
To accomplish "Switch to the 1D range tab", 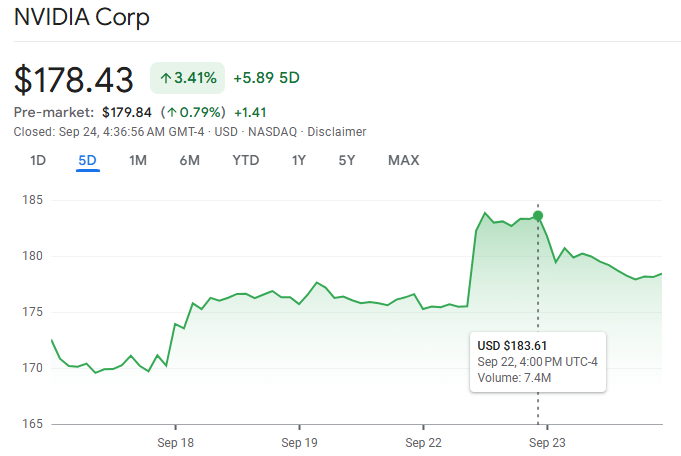I will click(38, 160).
